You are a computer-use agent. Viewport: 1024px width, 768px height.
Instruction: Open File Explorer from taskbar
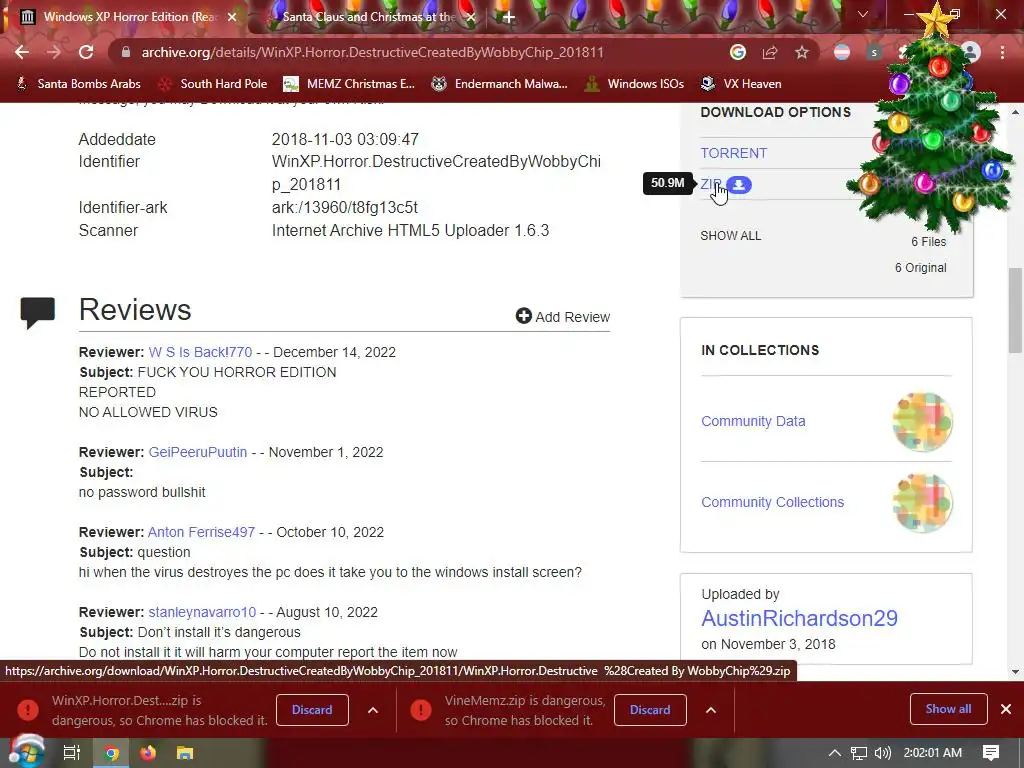point(185,754)
